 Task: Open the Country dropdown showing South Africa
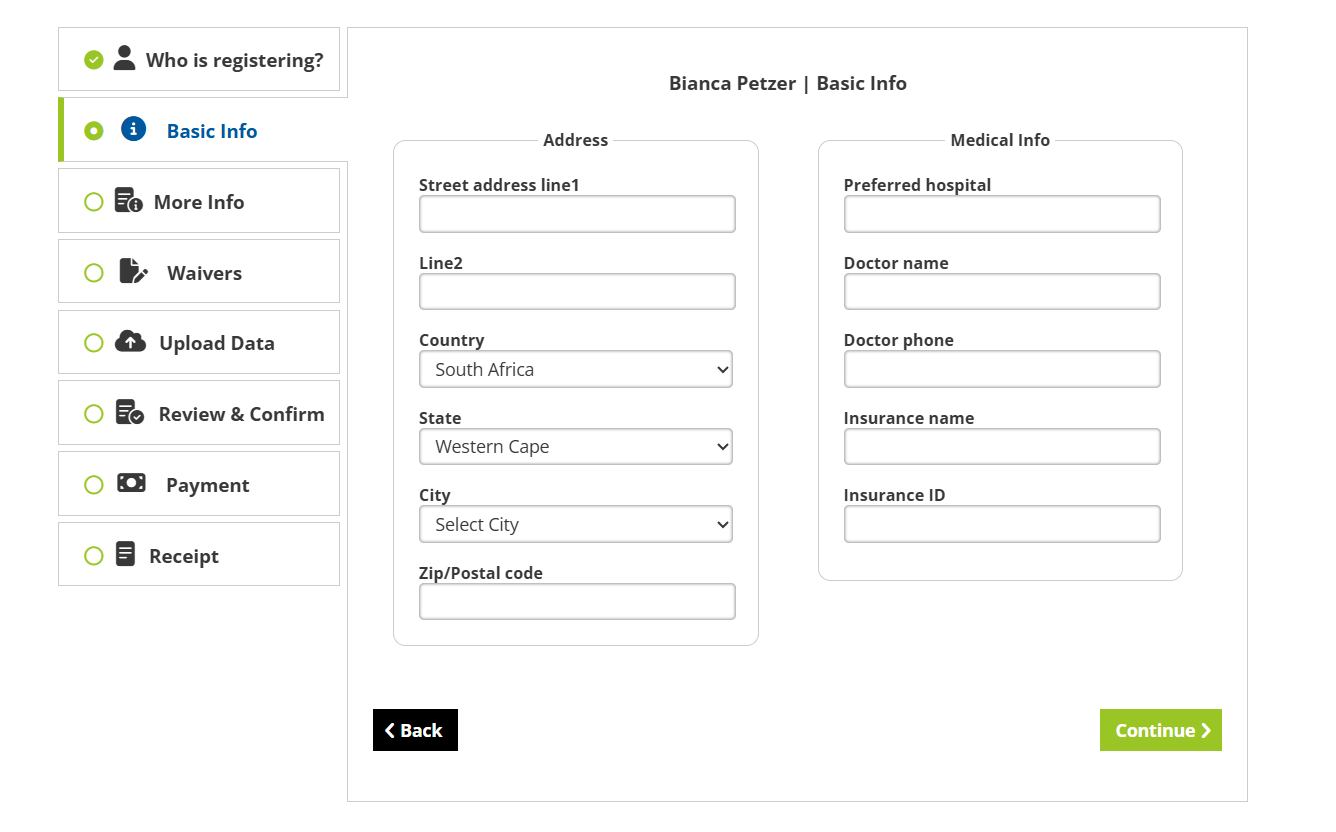click(x=576, y=369)
